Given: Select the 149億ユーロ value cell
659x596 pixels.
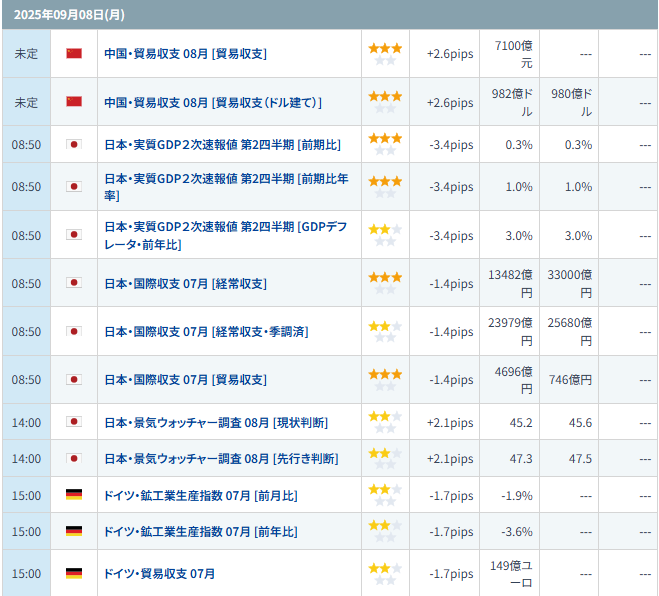Looking at the screenshot, I should [511, 574].
